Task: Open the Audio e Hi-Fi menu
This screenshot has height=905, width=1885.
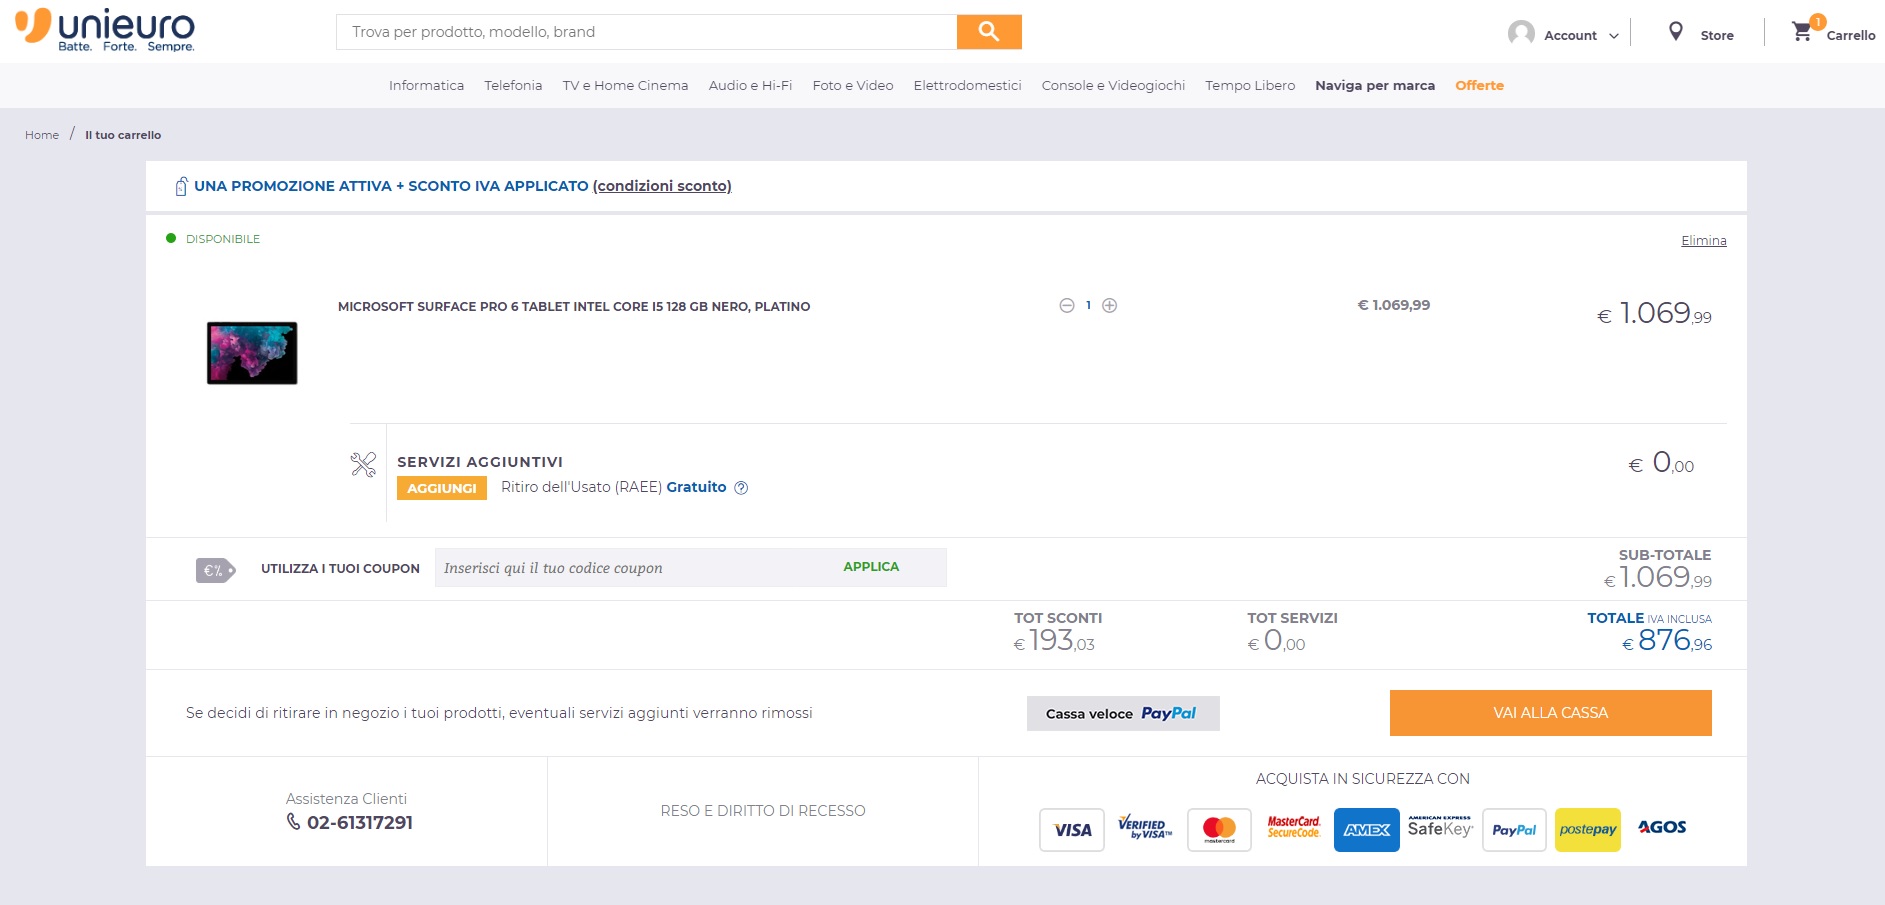Action: tap(750, 86)
